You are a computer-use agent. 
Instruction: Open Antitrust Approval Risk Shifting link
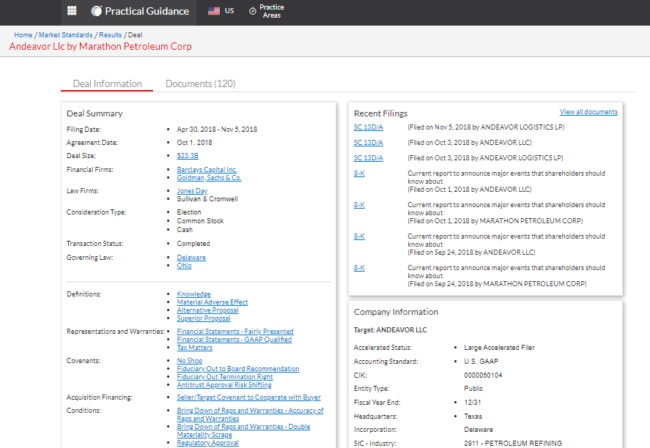pyautogui.click(x=224, y=385)
